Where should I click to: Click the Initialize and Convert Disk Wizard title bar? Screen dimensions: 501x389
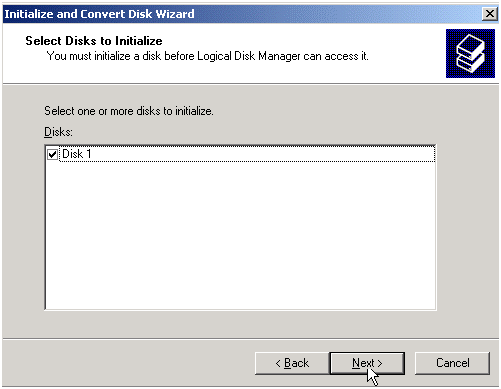click(x=250, y=14)
